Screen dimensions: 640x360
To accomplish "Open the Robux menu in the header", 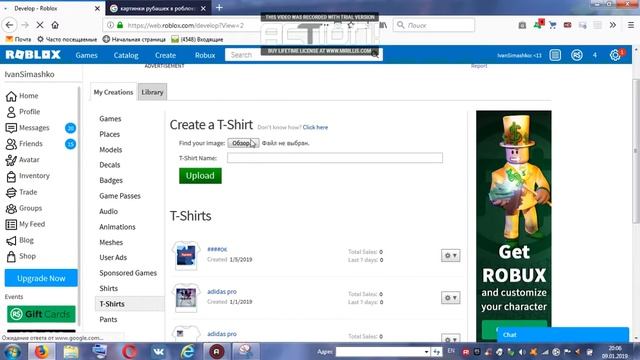I will pyautogui.click(x=205, y=55).
